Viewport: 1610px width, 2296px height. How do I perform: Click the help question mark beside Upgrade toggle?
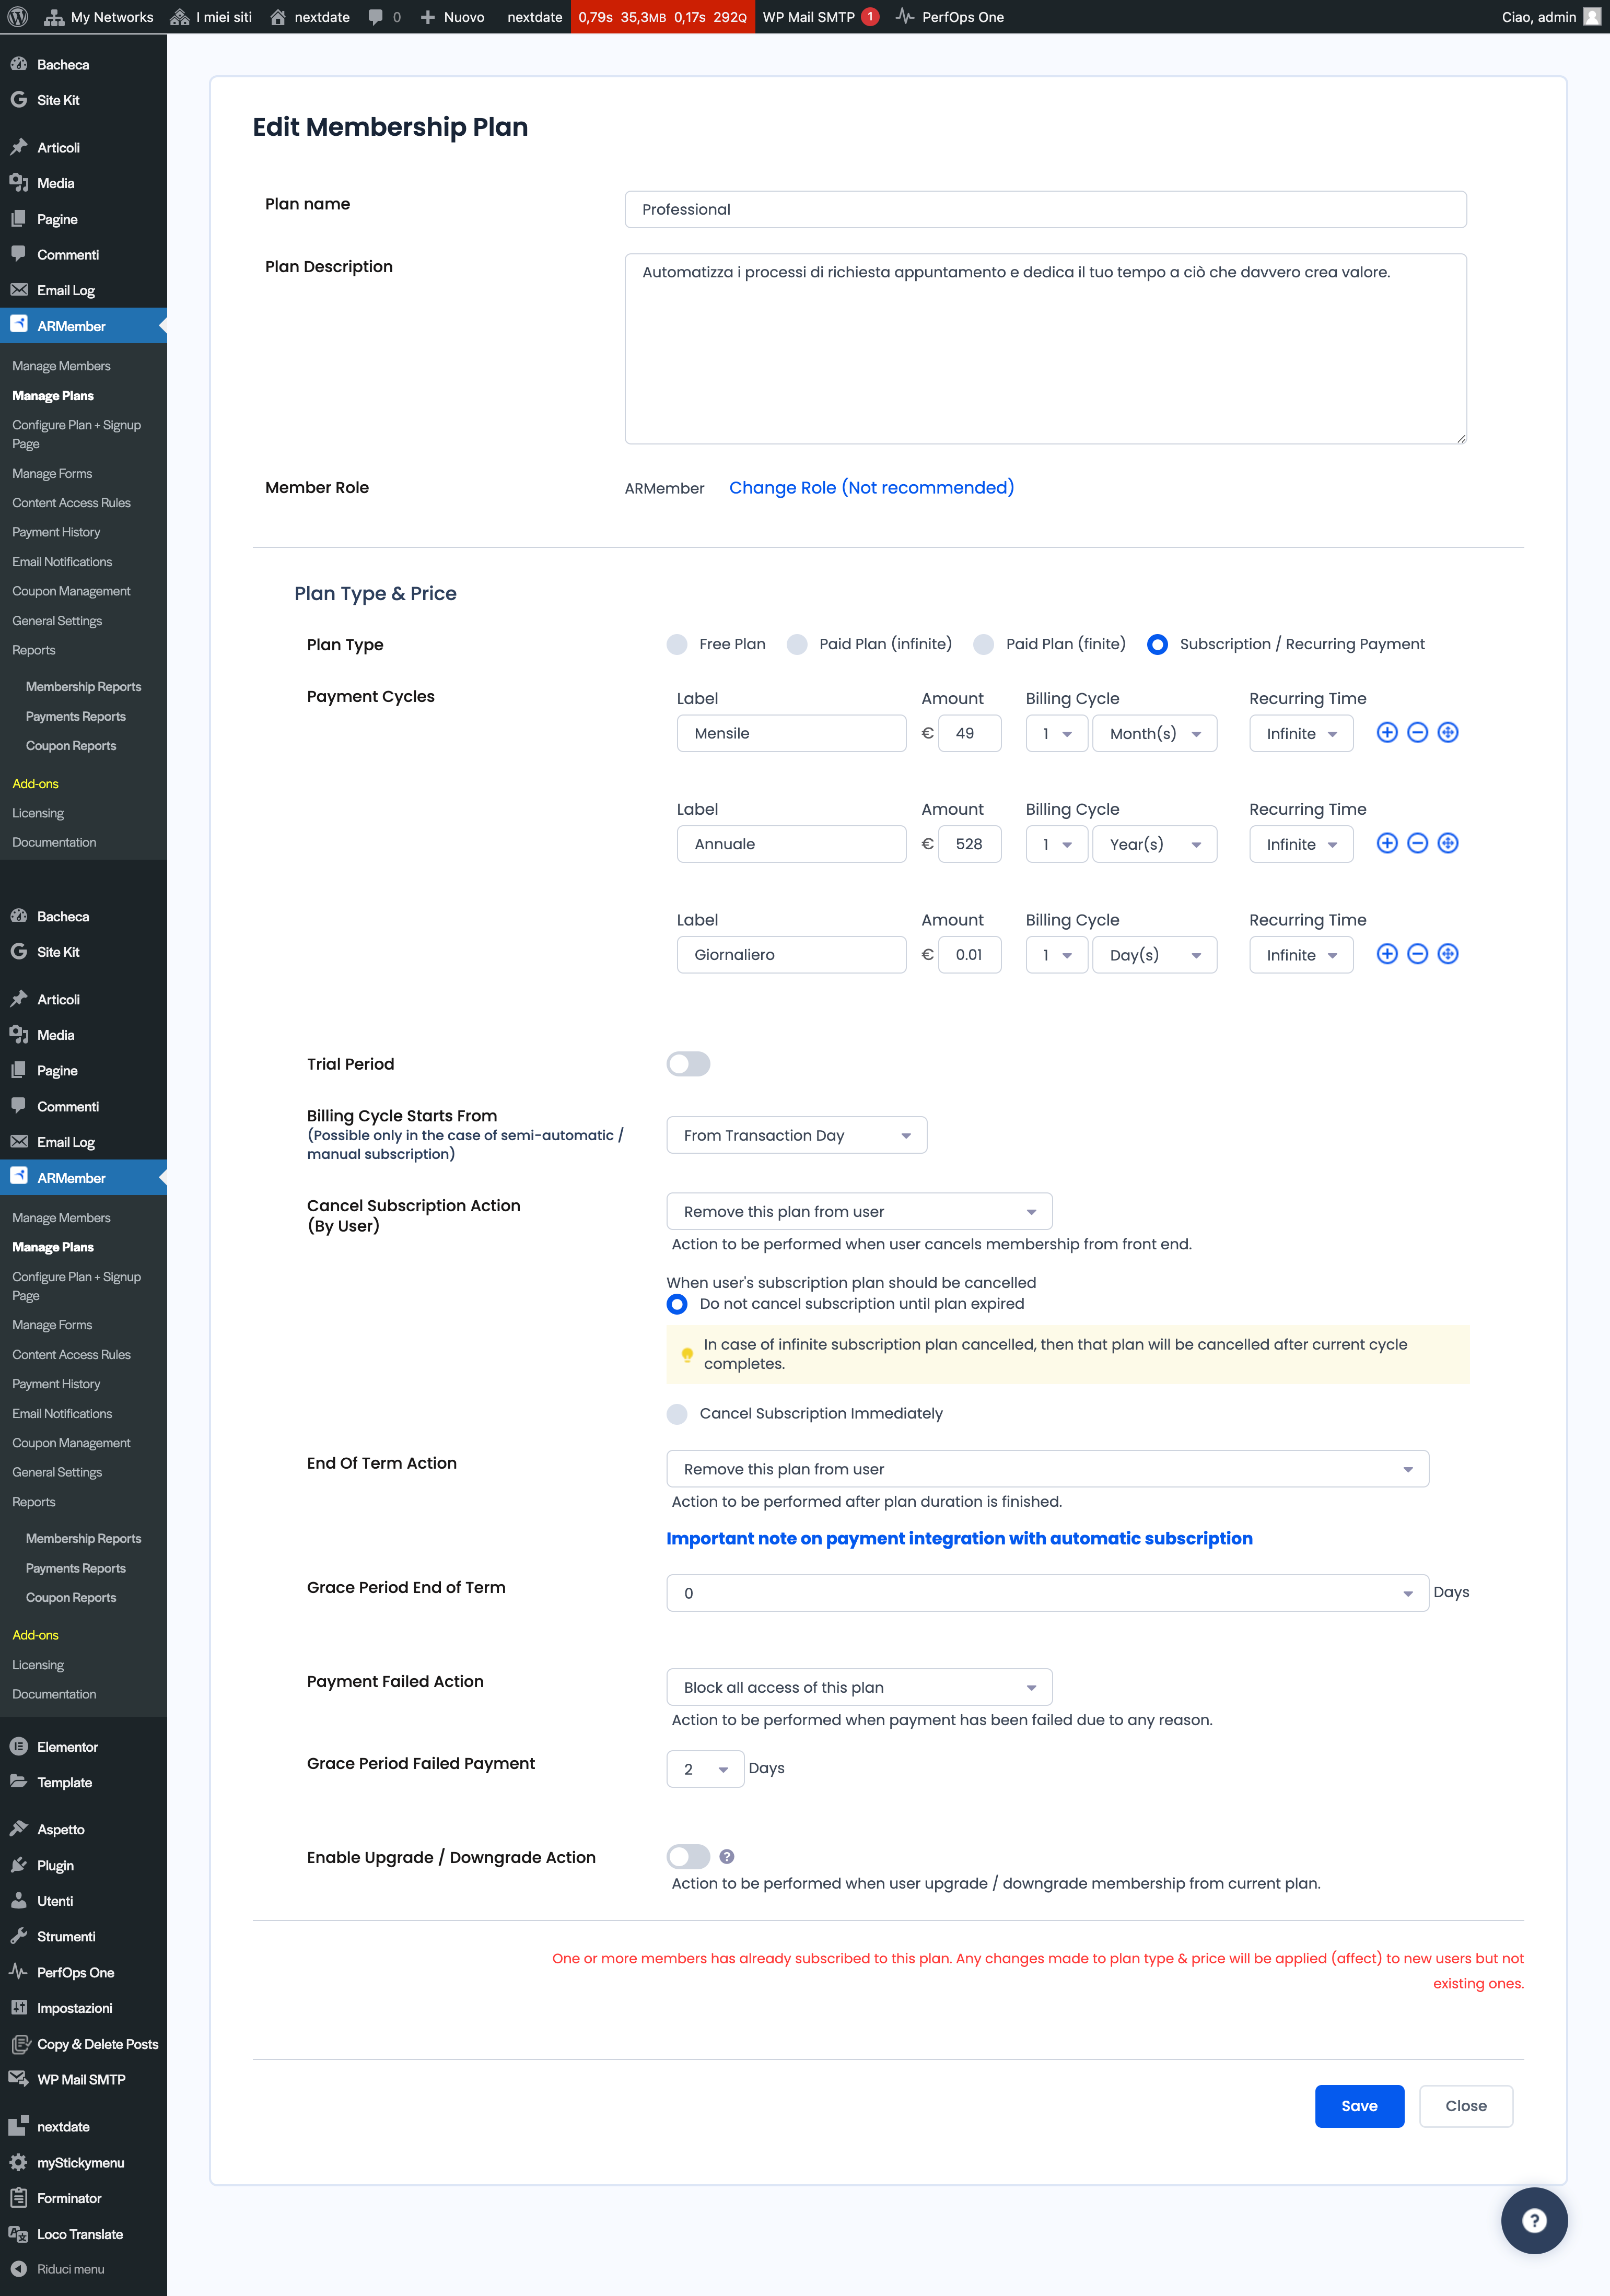click(727, 1856)
